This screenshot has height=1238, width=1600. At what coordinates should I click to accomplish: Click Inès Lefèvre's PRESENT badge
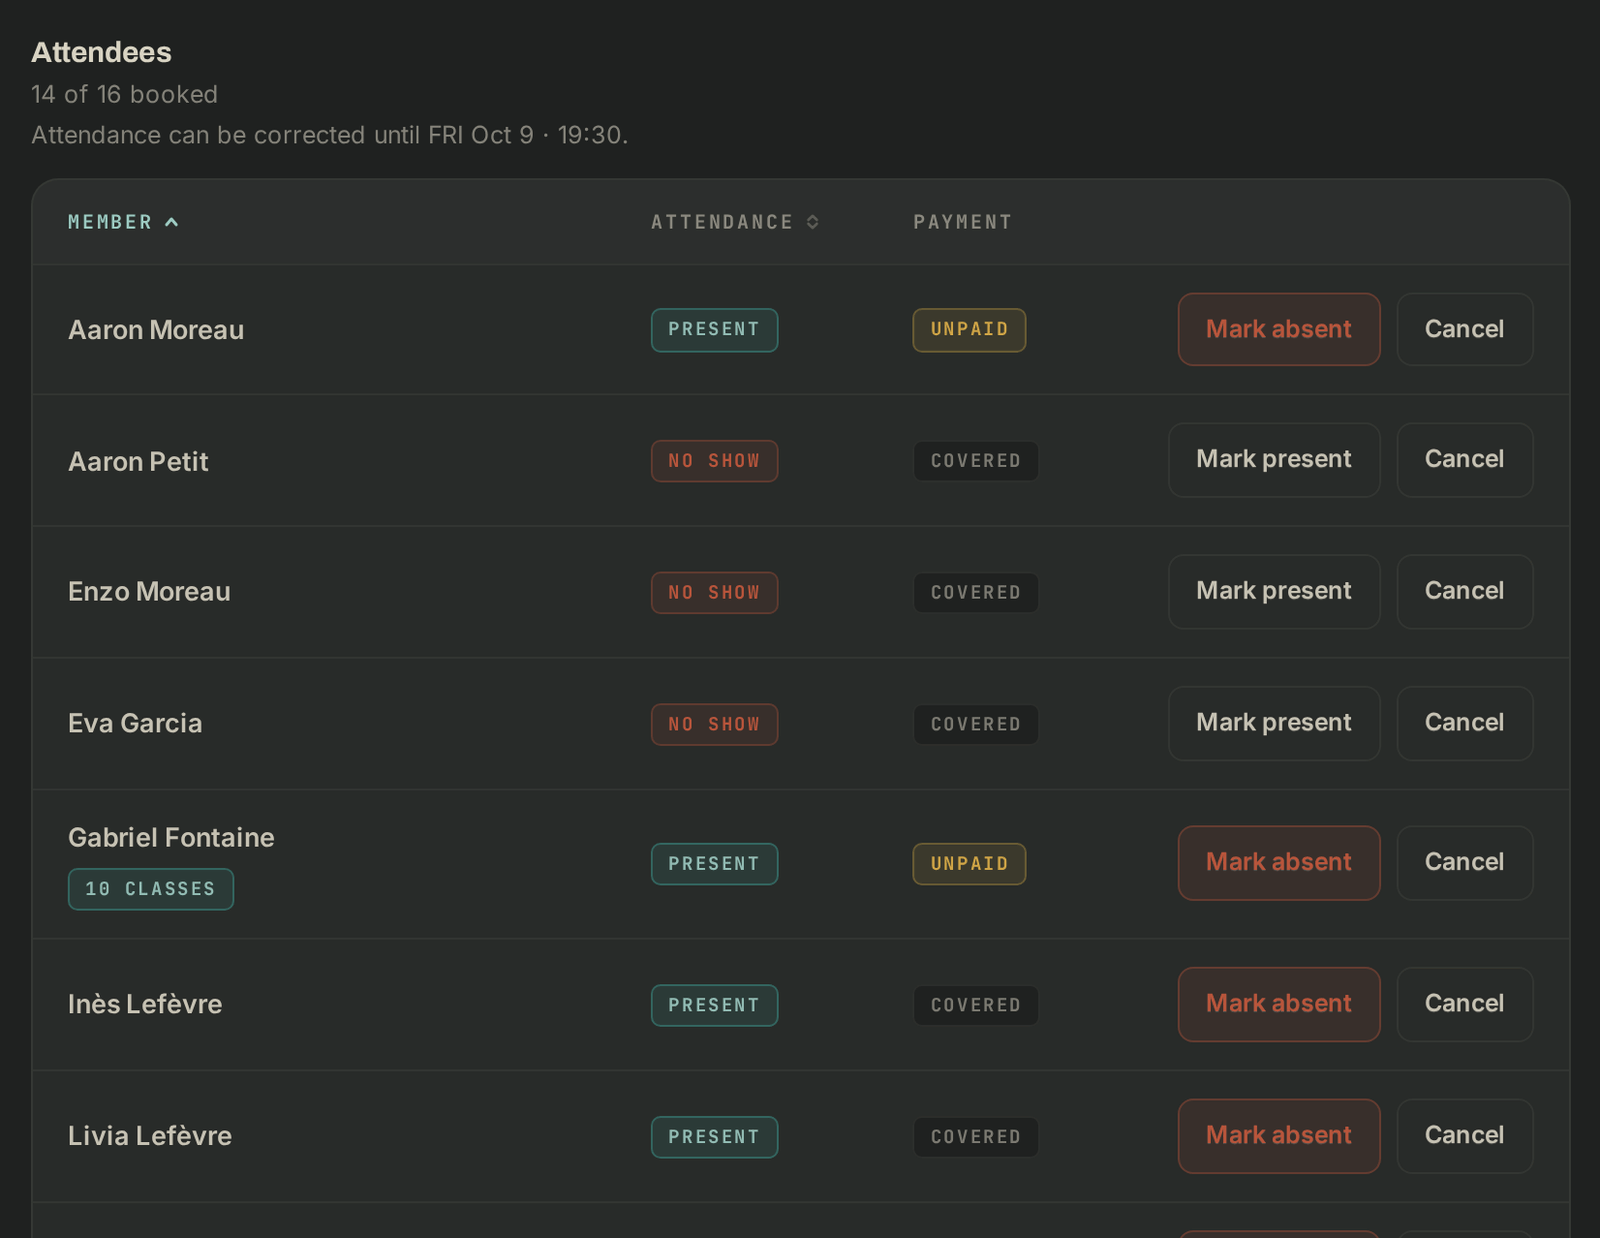(x=714, y=1005)
